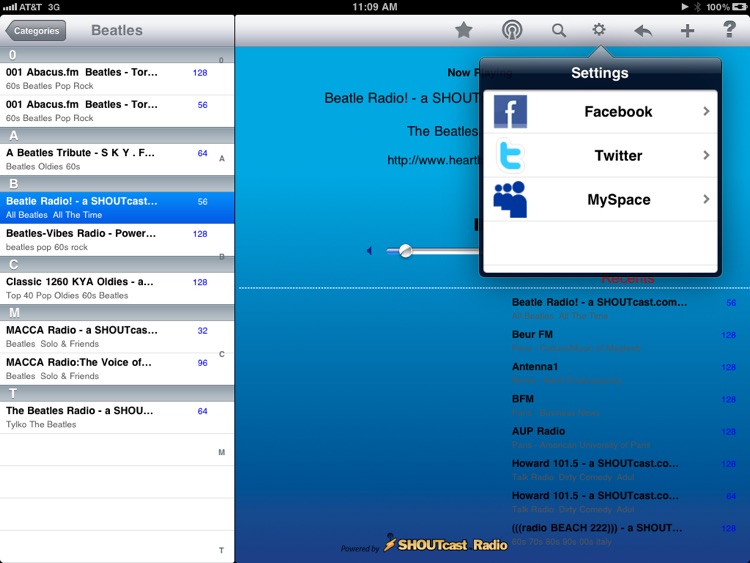Tap the battery indicator in status bar
This screenshot has height=563, width=750.
coord(739,7)
